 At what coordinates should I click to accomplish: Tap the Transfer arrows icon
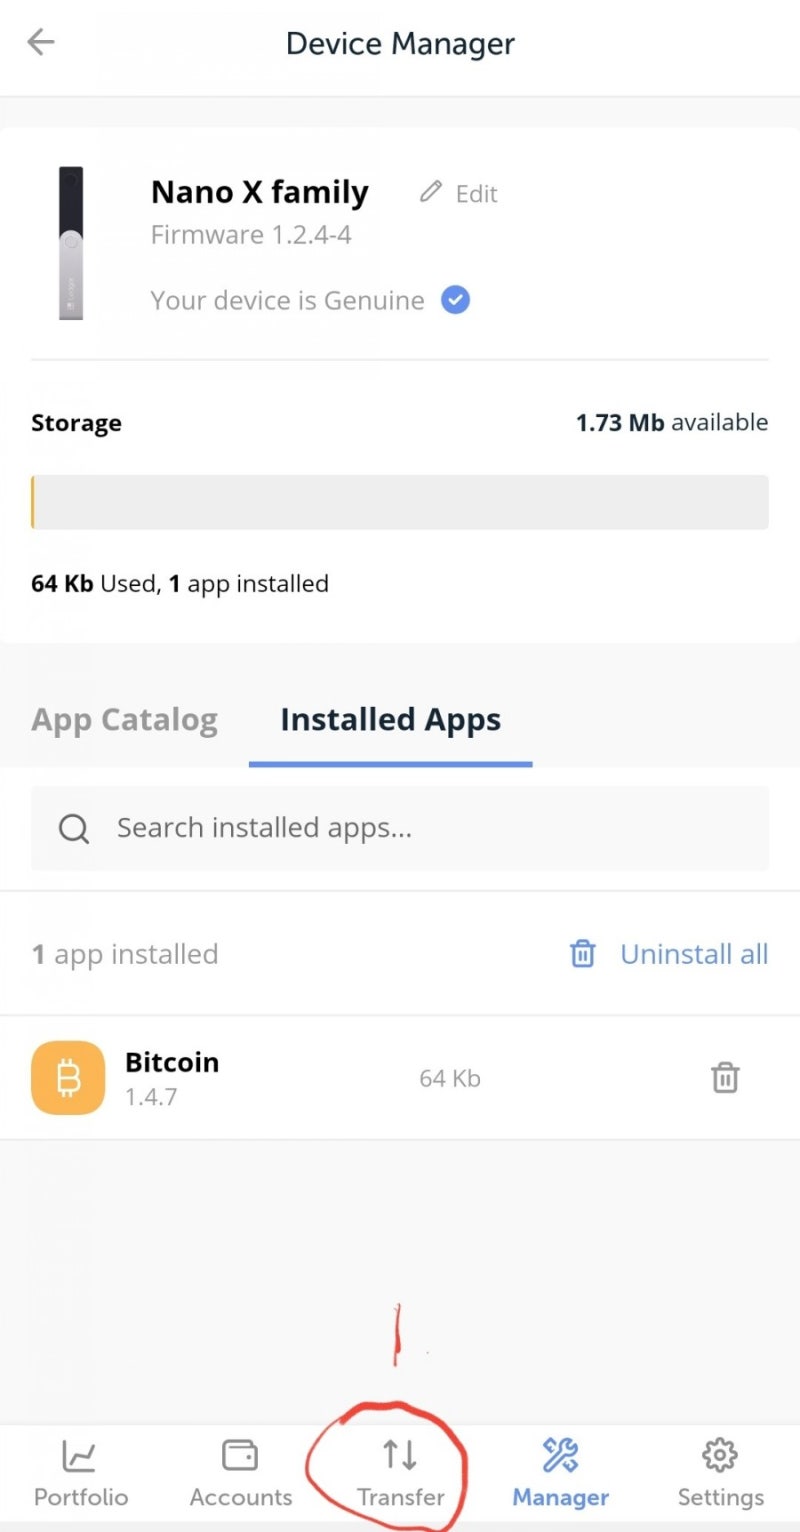pyautogui.click(x=400, y=1456)
